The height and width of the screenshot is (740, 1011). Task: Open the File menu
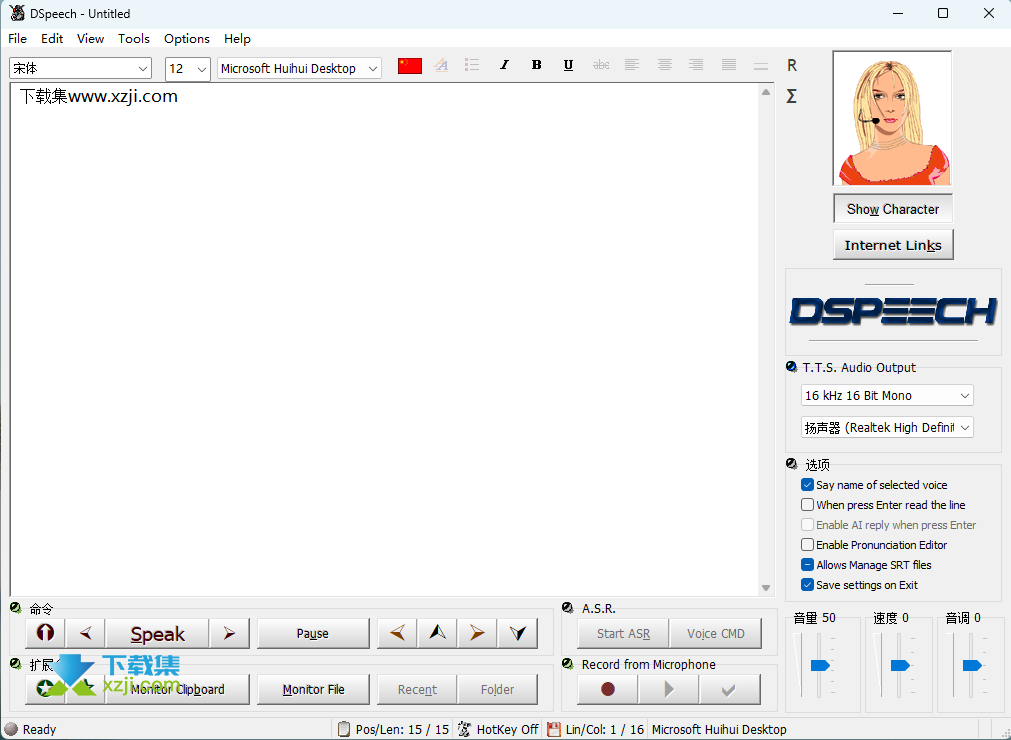(x=17, y=39)
